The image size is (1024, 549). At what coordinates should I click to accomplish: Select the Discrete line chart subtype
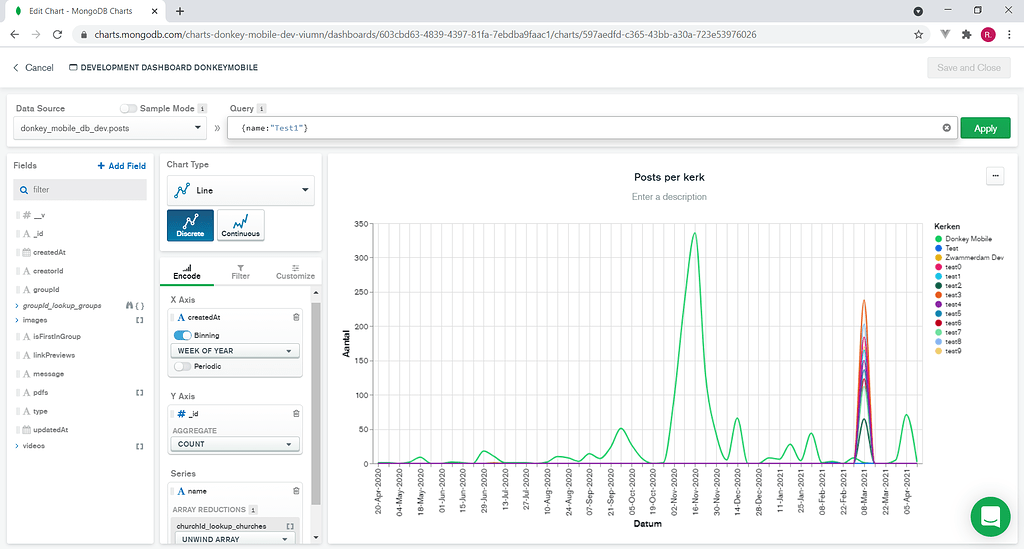point(190,225)
